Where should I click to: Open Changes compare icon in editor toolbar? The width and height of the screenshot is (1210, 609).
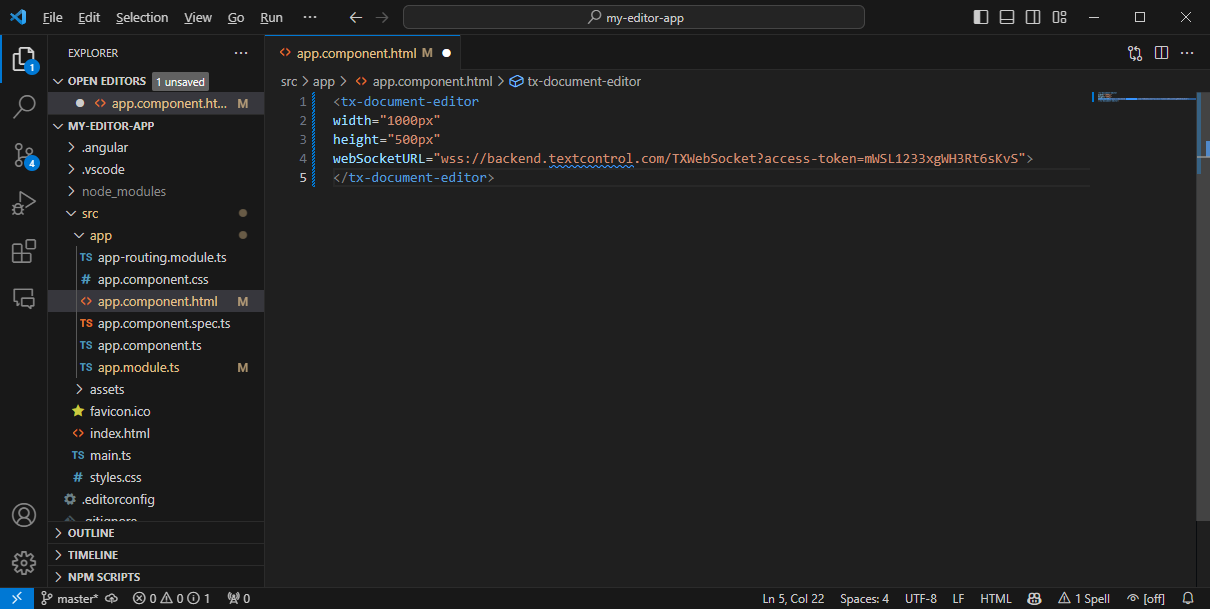1135,53
